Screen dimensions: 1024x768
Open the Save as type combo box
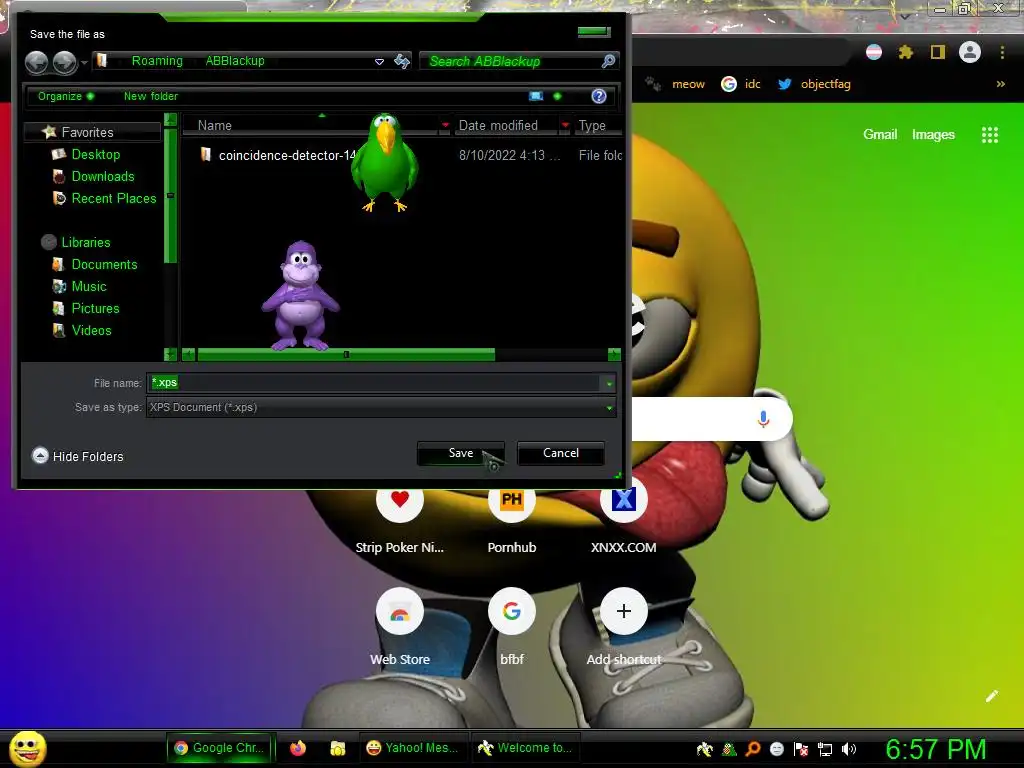click(x=381, y=408)
